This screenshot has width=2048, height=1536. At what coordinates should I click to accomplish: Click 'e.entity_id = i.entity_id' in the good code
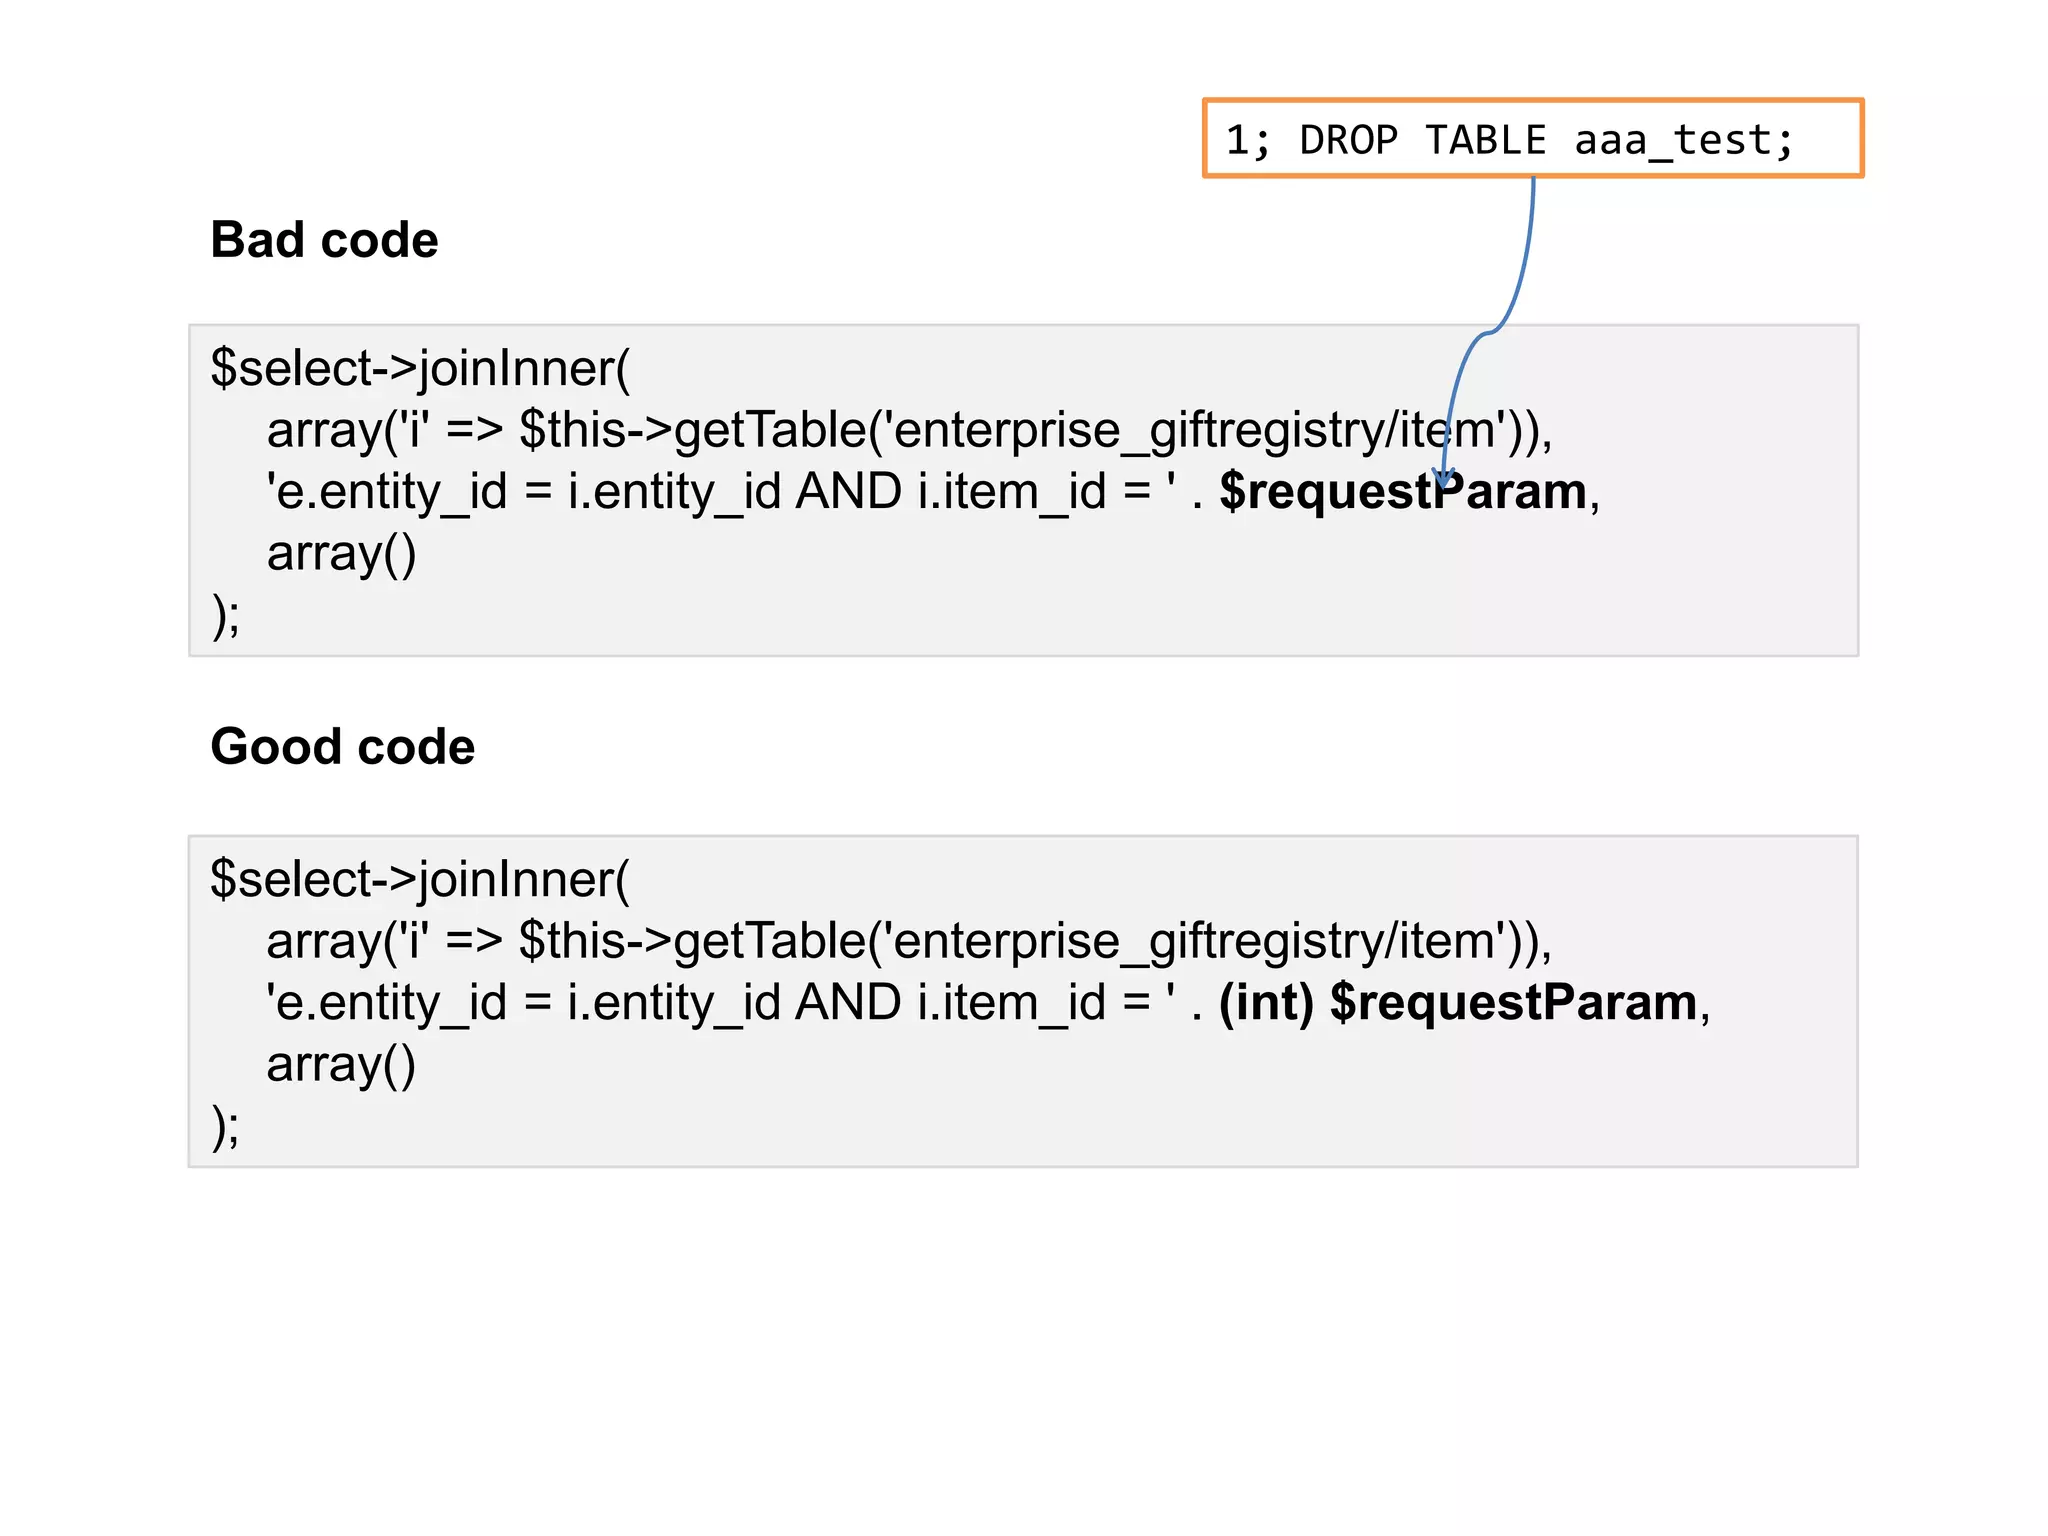coord(528,1003)
